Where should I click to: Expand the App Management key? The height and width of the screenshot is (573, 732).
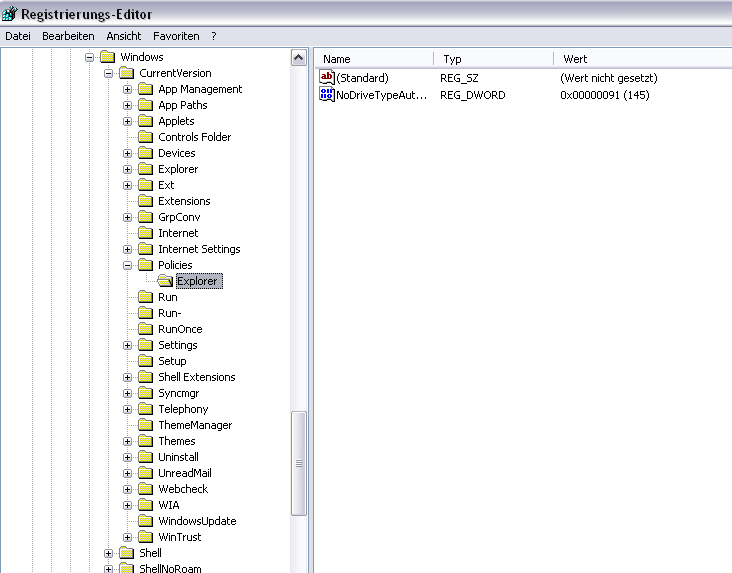[x=127, y=89]
